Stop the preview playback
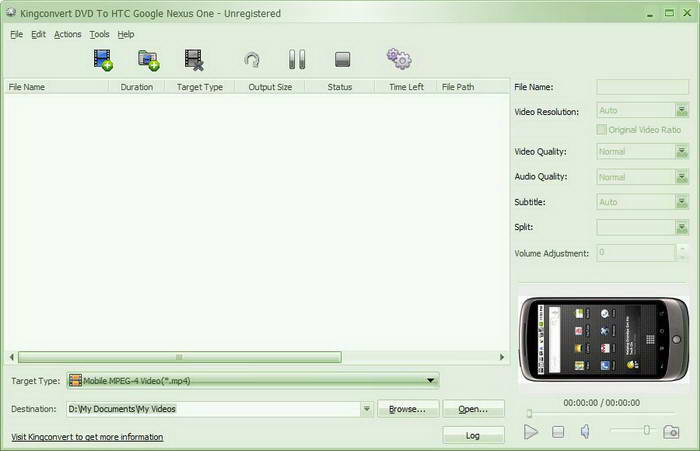Image resolution: width=700 pixels, height=451 pixels. point(558,432)
